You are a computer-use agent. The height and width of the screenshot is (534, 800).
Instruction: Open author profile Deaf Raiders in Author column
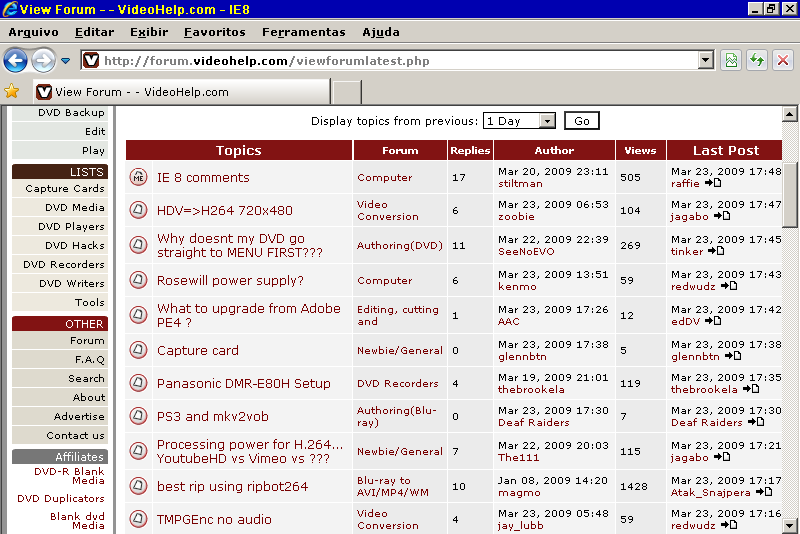click(x=534, y=423)
